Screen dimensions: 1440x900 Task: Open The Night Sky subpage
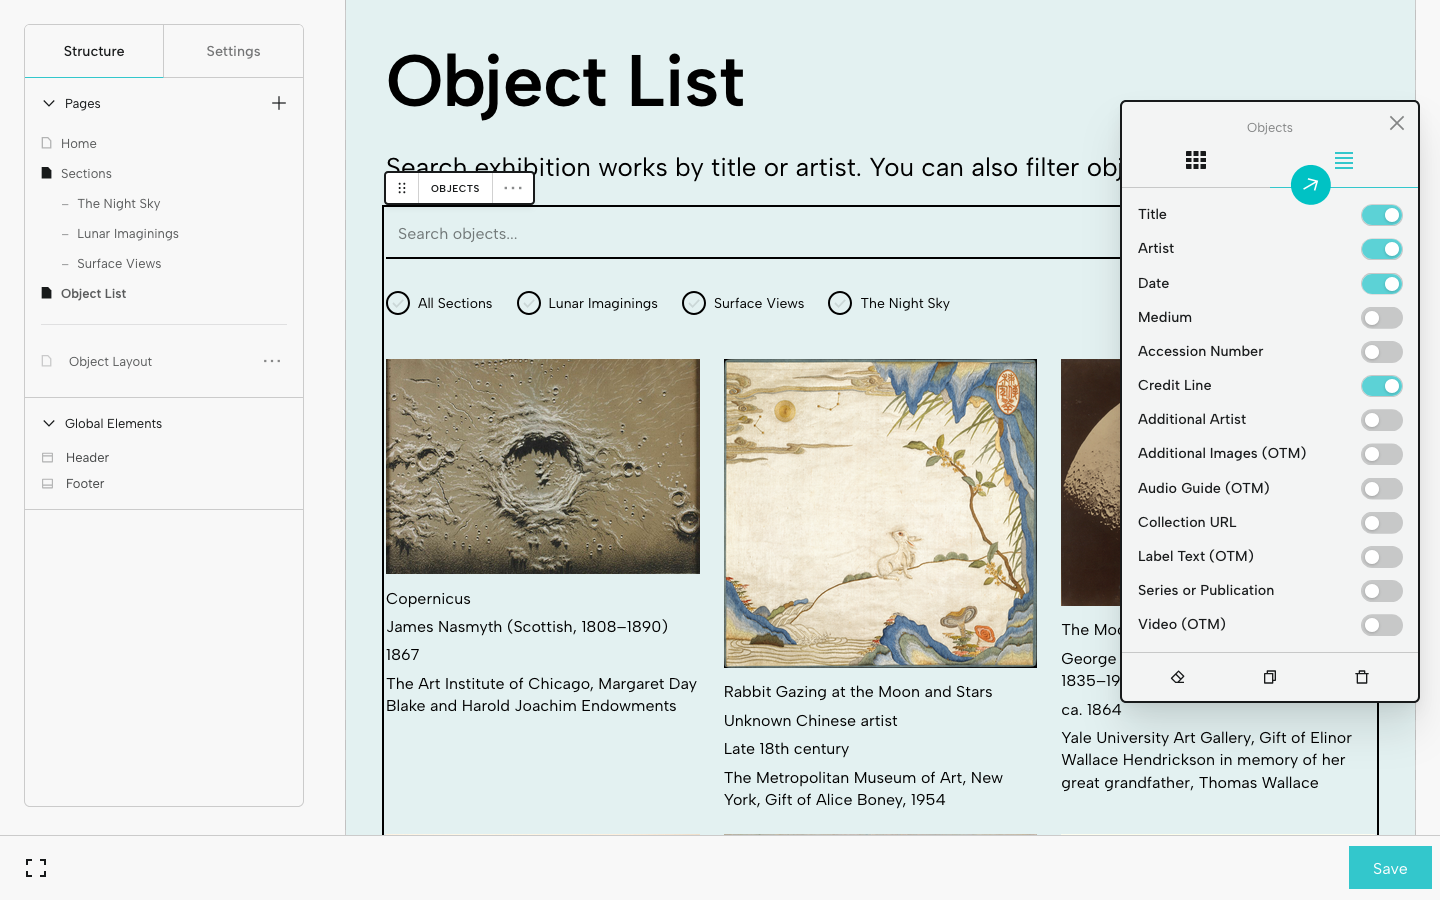(x=119, y=204)
